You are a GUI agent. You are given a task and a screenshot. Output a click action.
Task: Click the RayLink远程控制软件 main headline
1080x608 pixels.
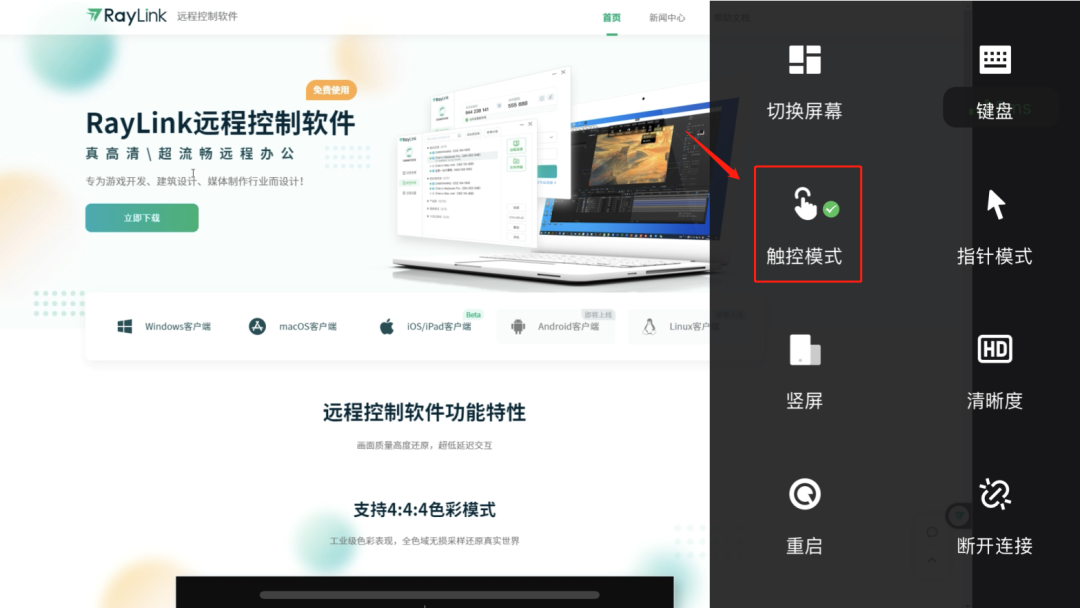tap(220, 123)
